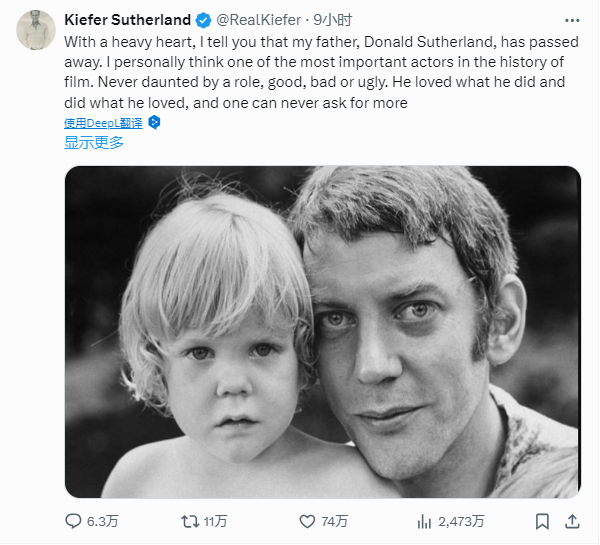Screen dimensions: 600x545
Task: Like the tweet with the heart icon
Action: (x=307, y=521)
